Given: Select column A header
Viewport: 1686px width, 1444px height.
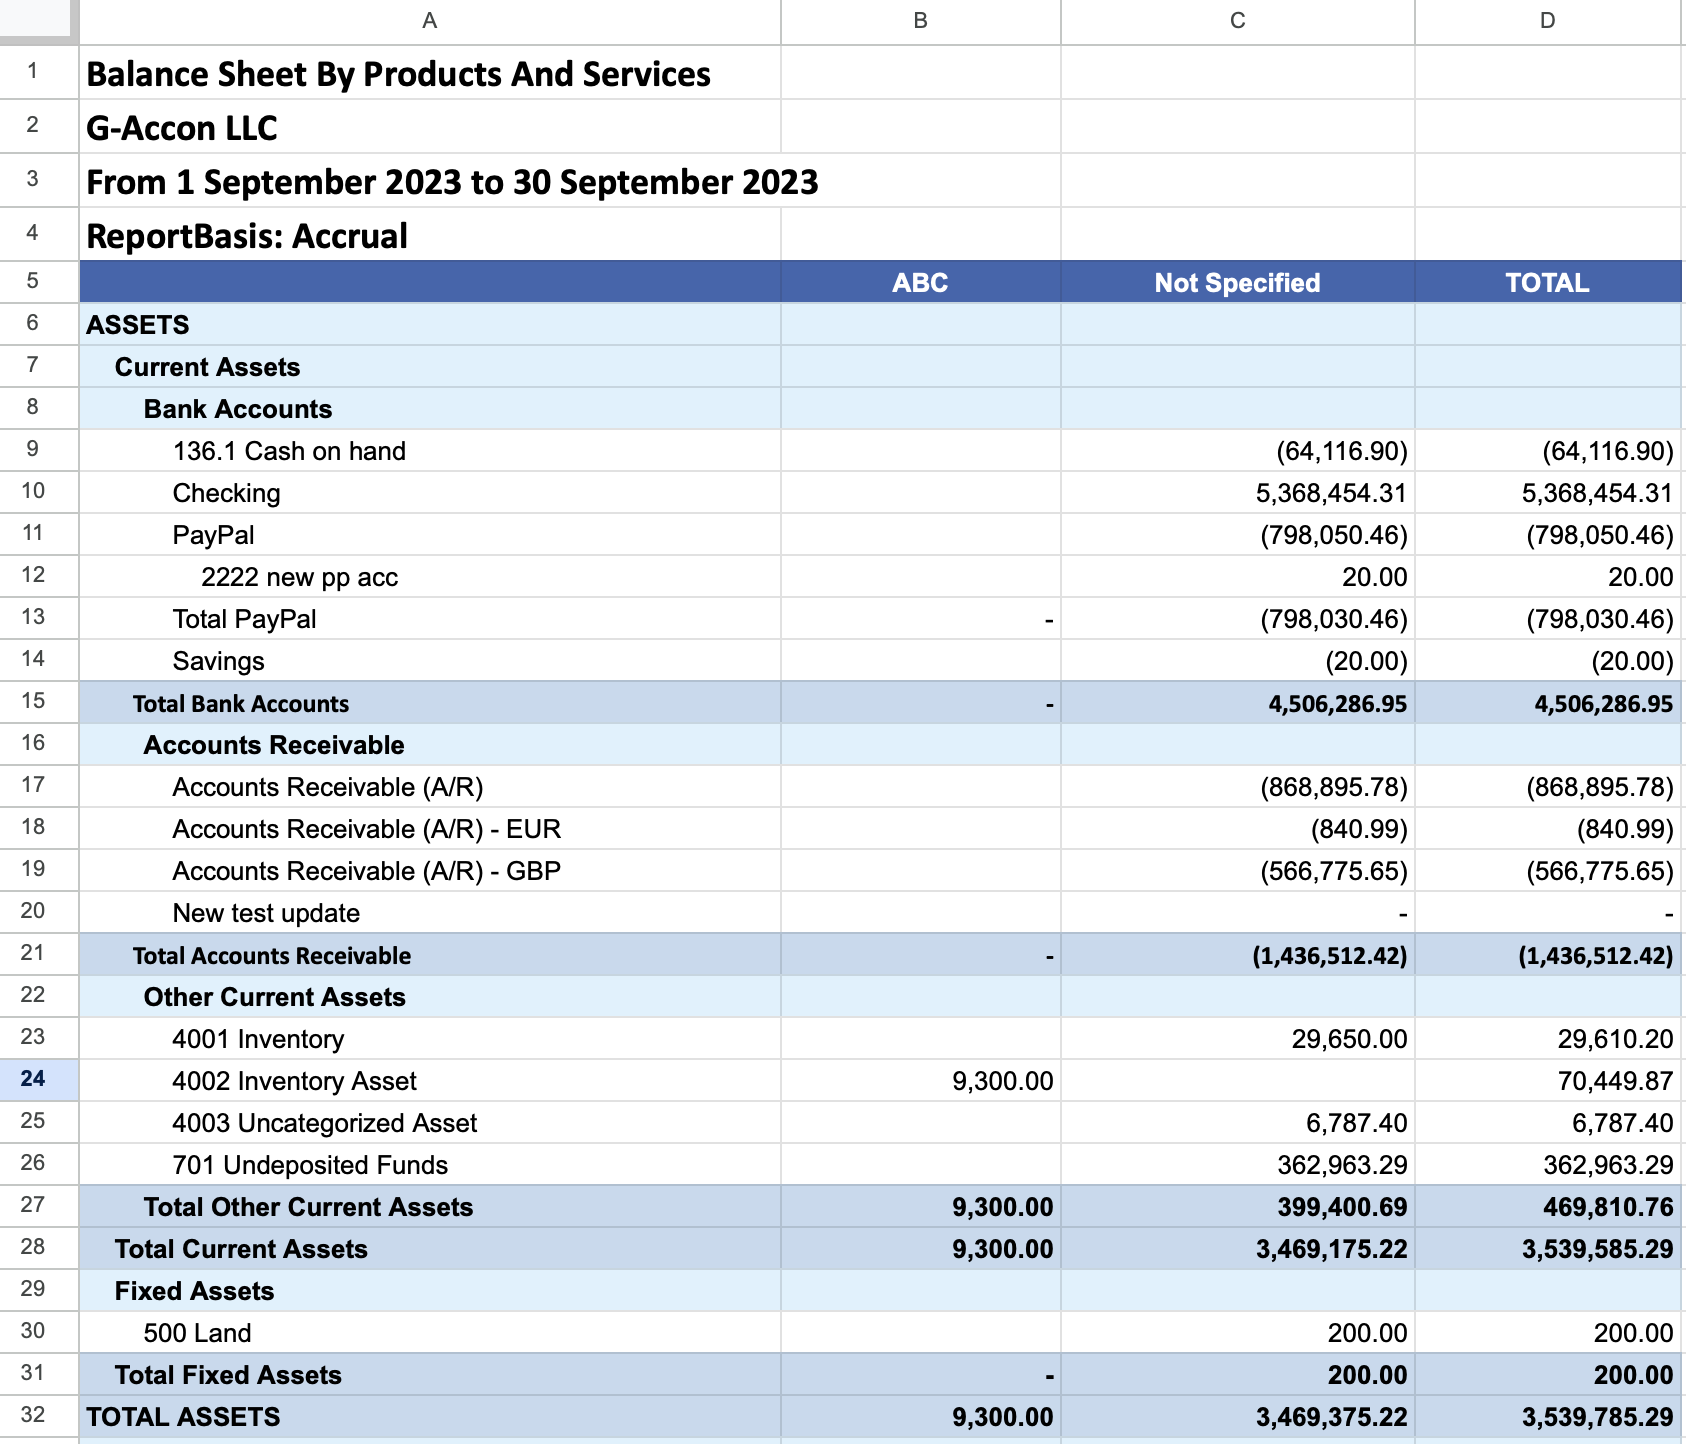Looking at the screenshot, I should point(430,21).
